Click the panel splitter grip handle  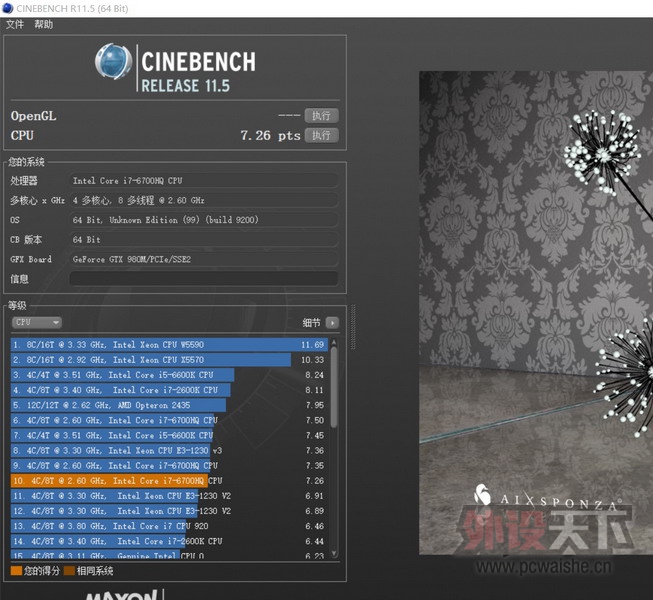(354, 327)
